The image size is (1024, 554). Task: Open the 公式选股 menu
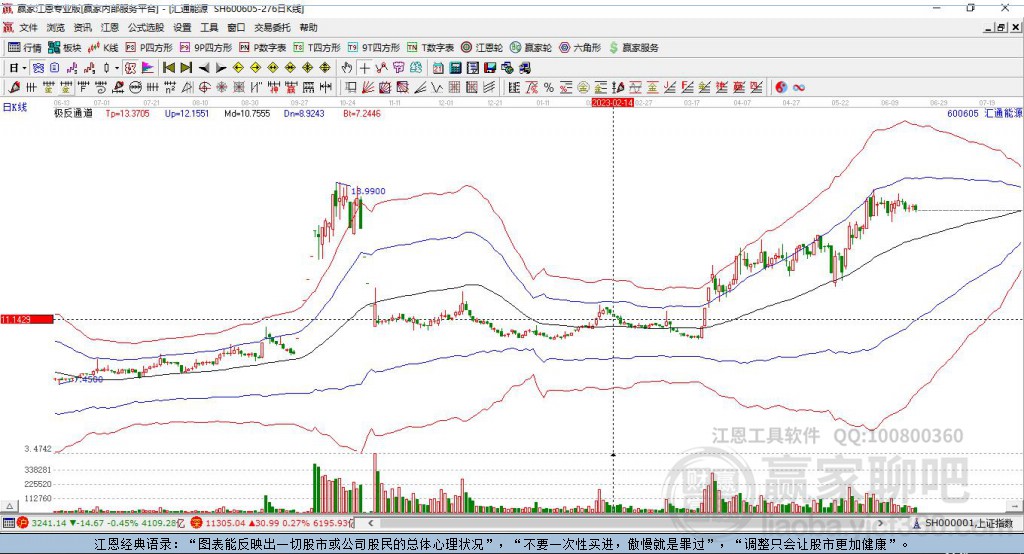[146, 27]
